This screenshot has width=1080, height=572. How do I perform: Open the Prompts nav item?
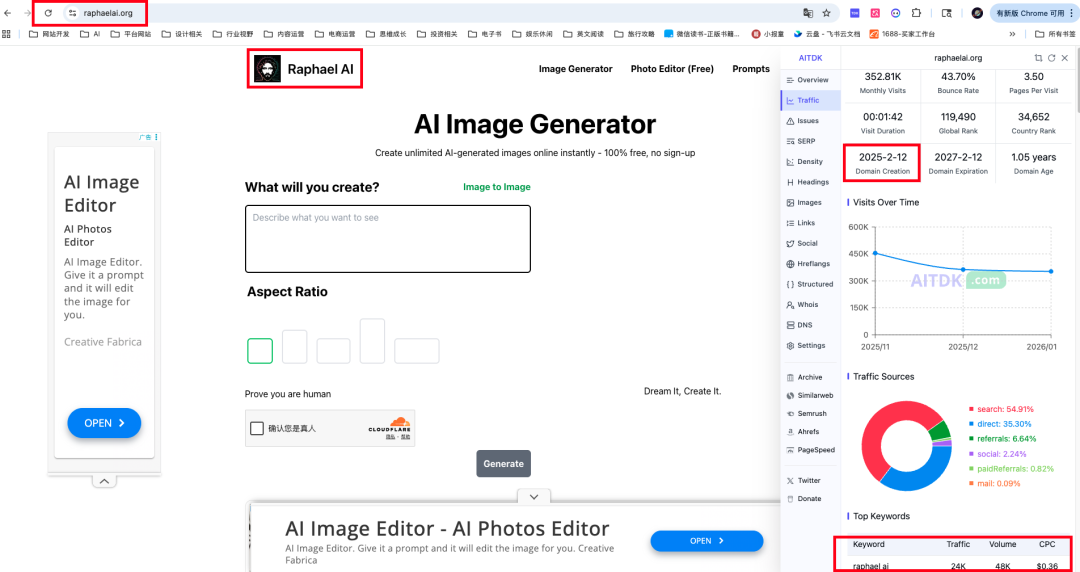[751, 69]
